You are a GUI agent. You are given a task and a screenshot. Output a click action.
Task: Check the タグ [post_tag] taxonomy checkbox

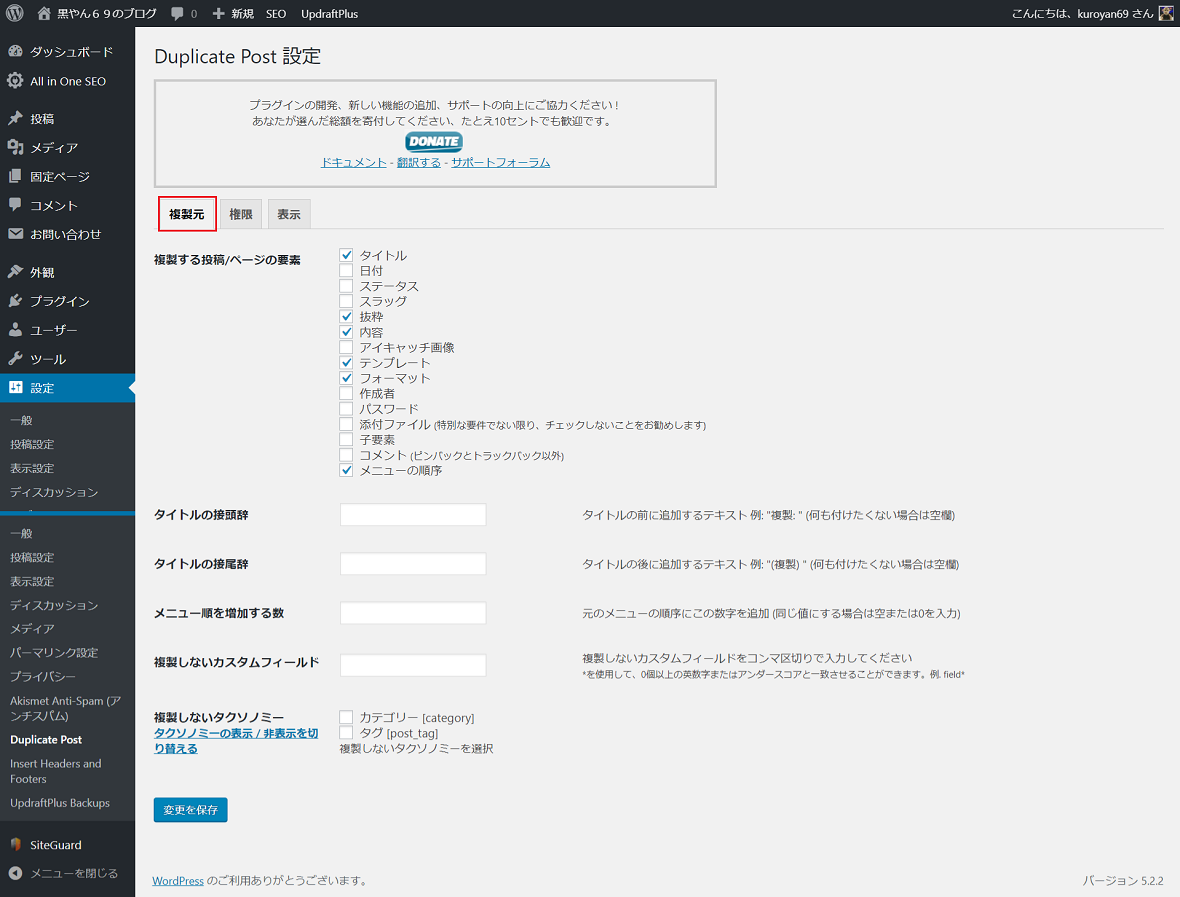[x=346, y=732]
